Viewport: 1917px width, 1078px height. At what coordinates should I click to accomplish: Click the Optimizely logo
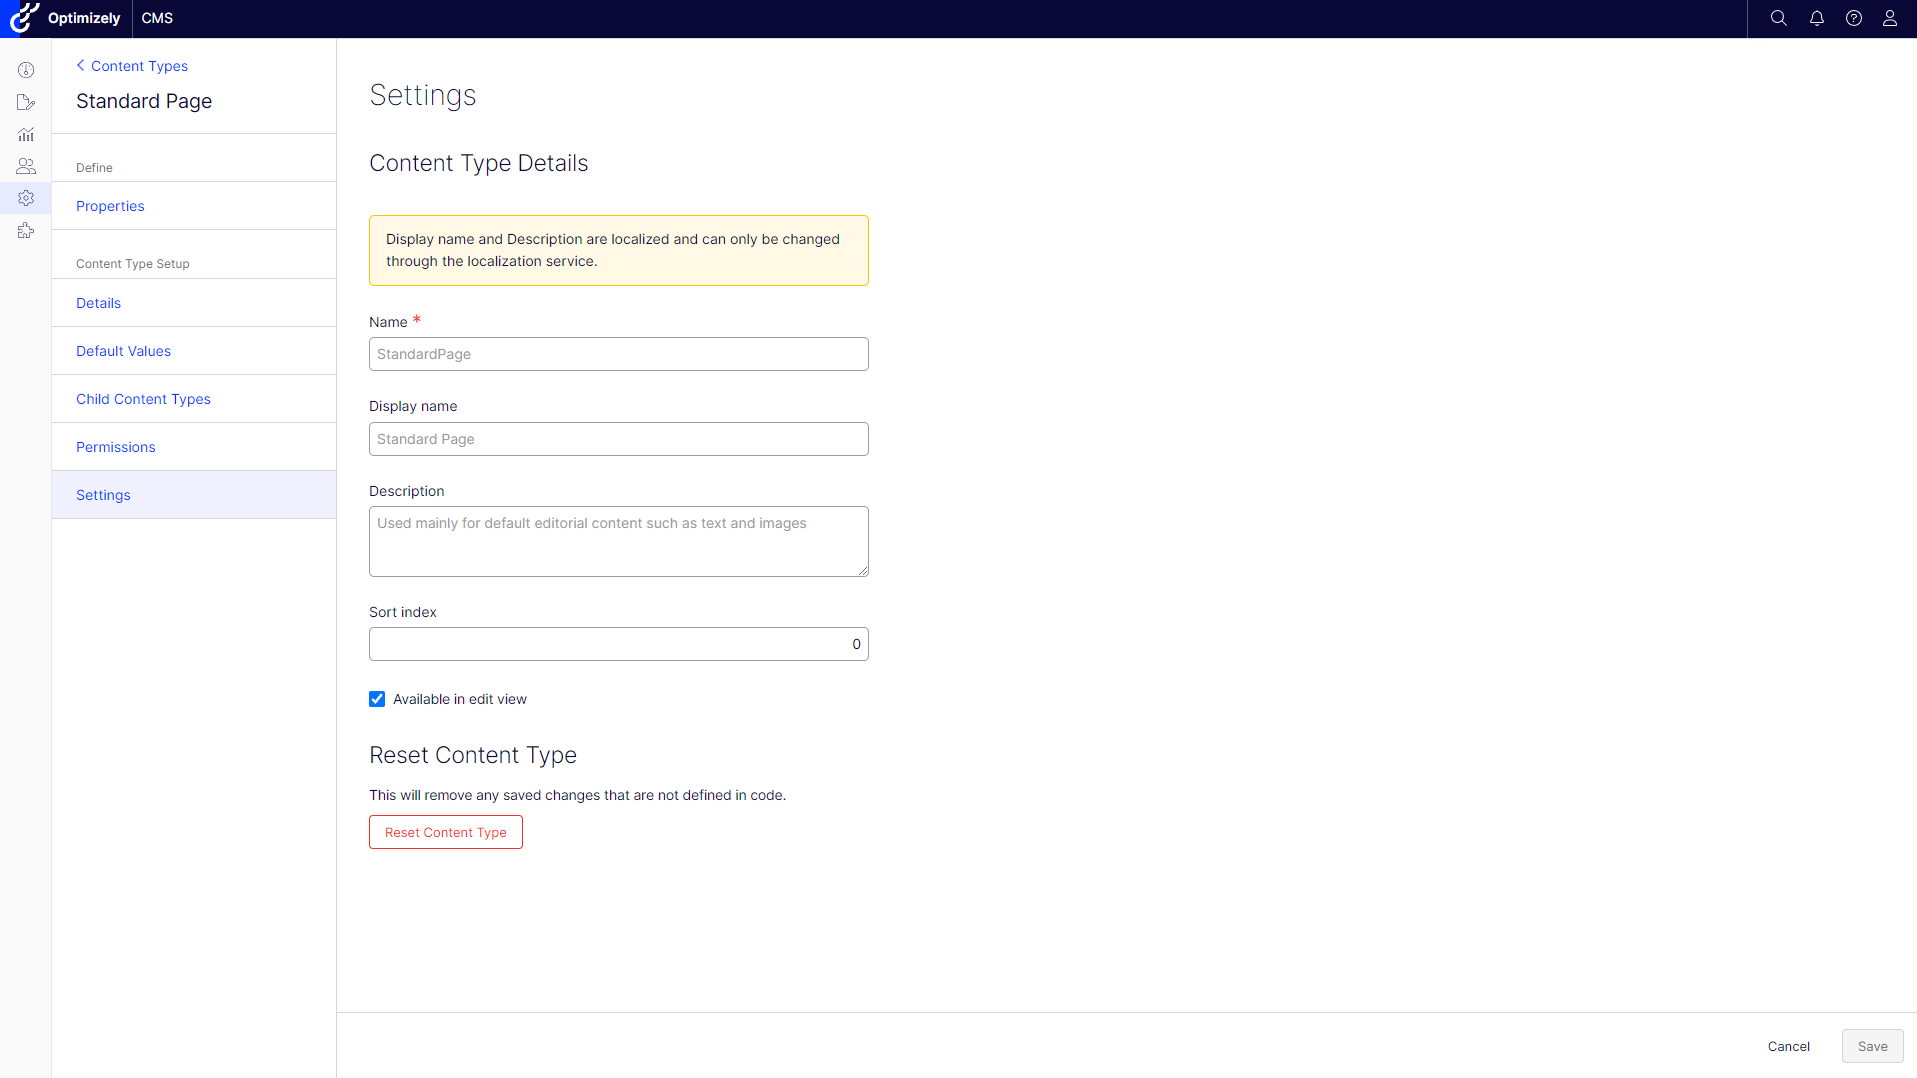[66, 18]
